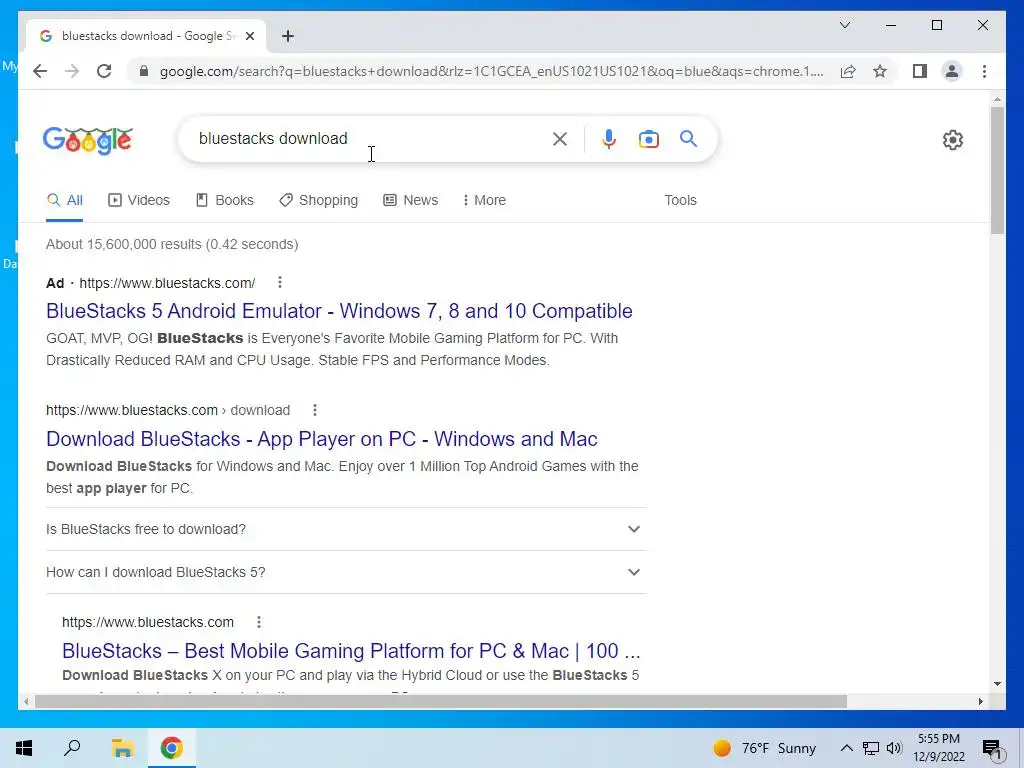Bookmark this page with the star icon

click(880, 71)
